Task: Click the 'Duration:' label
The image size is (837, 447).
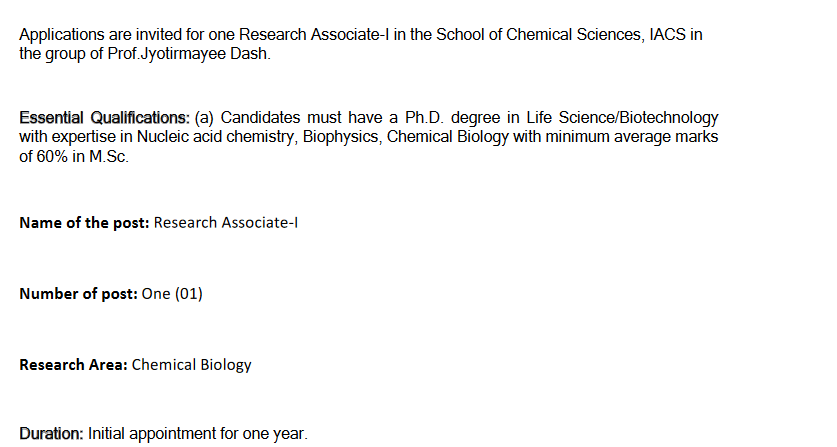Action: point(51,433)
